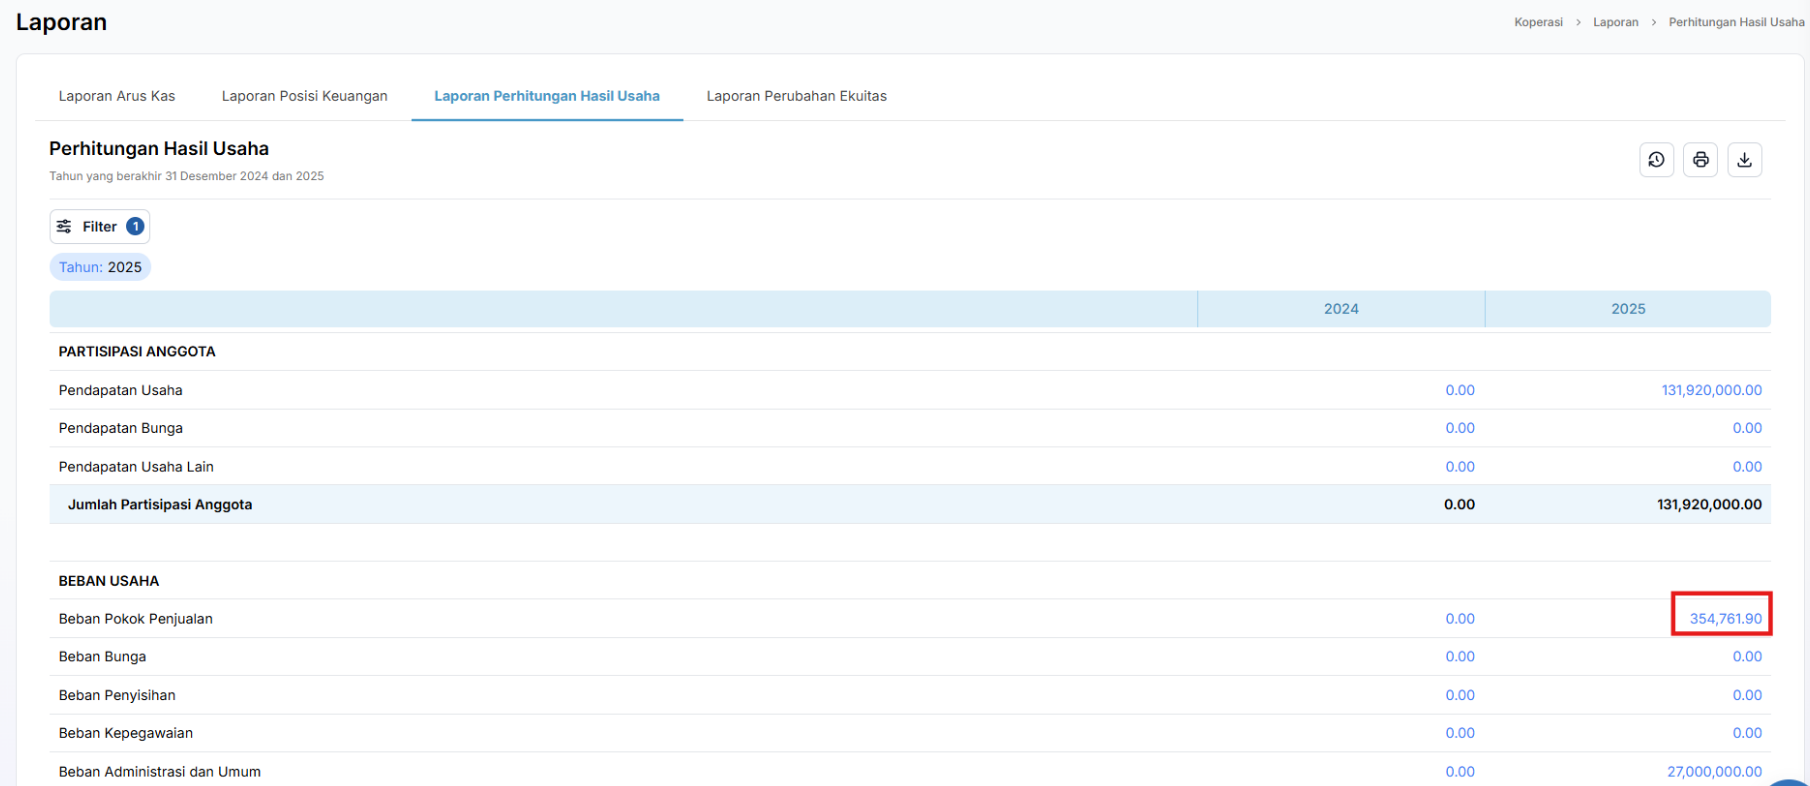This screenshot has height=786, width=1810.
Task: Click the Jumlah Partisipasi Anggota 2024 total
Action: coord(1459,505)
